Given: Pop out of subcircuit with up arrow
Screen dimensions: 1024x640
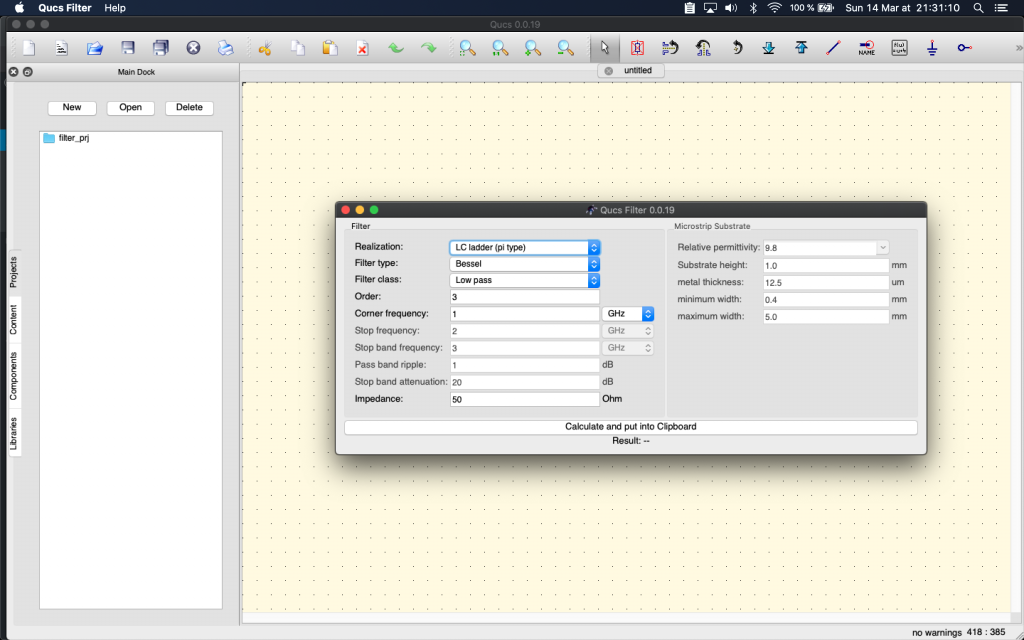Looking at the screenshot, I should pos(801,48).
